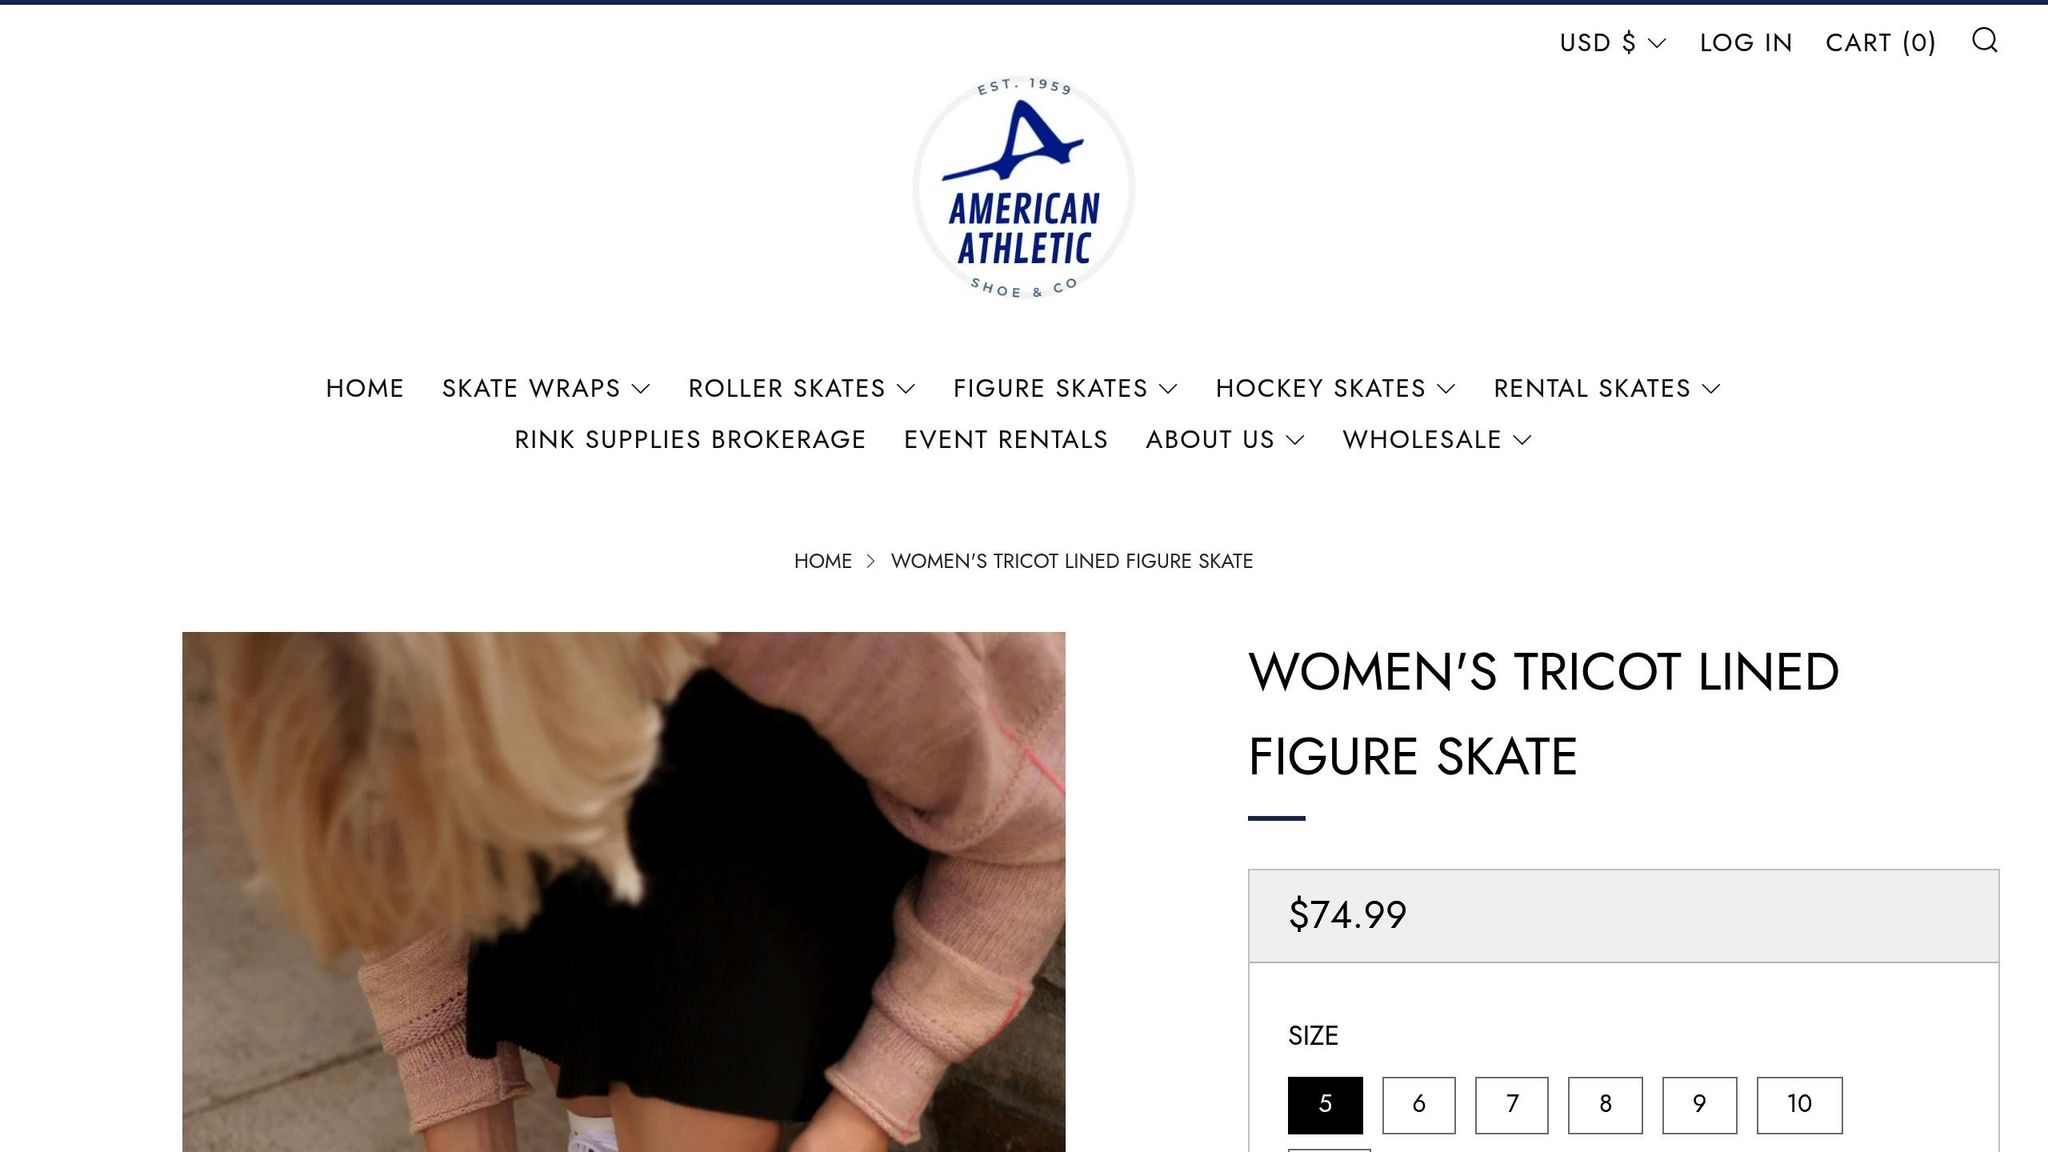Expand the Wholesale menu
This screenshot has width=2048, height=1152.
tap(1437, 440)
